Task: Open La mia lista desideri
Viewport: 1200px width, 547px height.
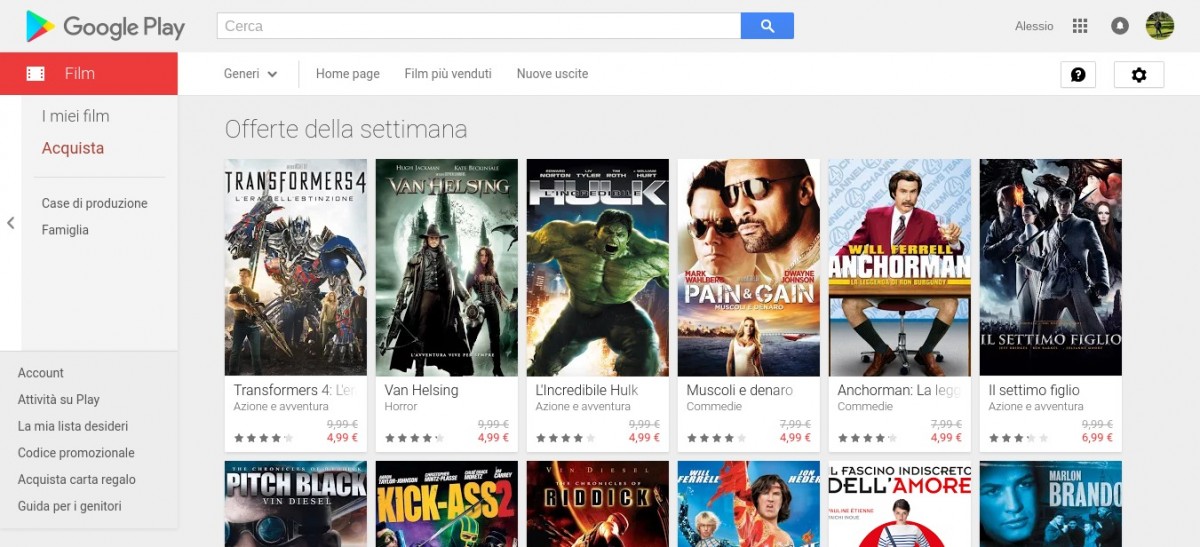Action: 73,426
